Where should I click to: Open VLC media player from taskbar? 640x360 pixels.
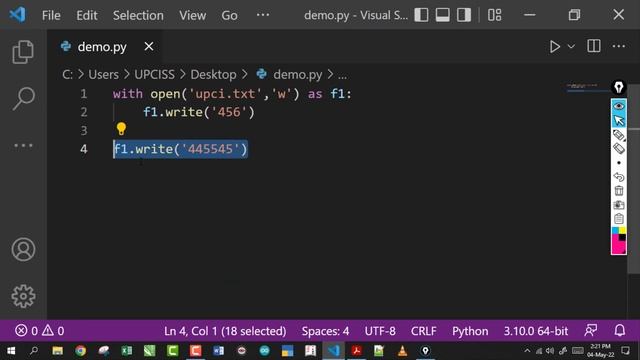[402, 351]
